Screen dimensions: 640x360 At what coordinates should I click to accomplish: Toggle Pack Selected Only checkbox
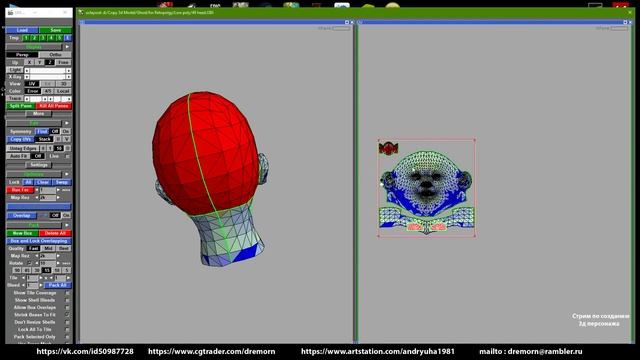coord(67,337)
